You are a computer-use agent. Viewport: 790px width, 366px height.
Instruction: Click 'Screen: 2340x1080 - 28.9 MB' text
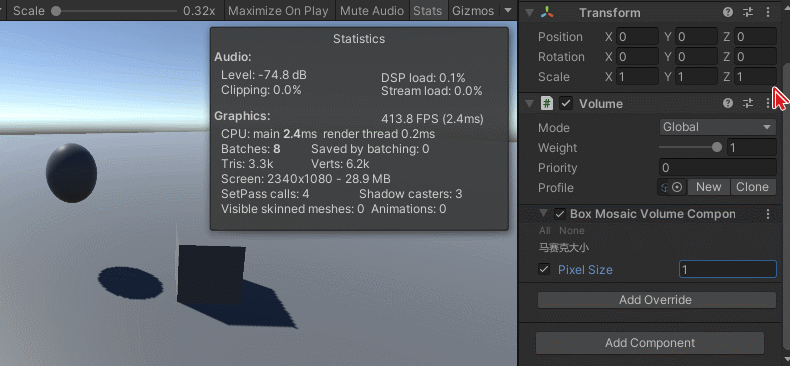pos(306,179)
